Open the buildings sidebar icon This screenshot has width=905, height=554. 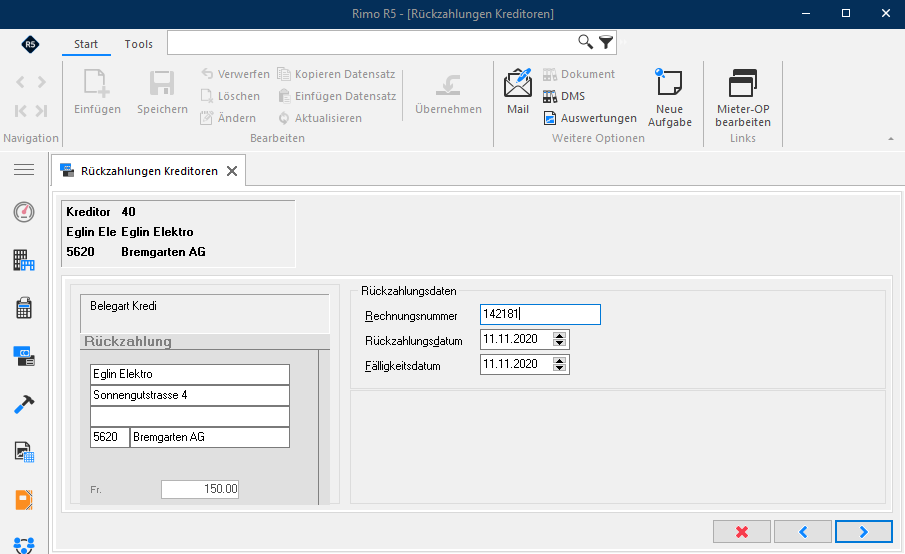point(24,260)
